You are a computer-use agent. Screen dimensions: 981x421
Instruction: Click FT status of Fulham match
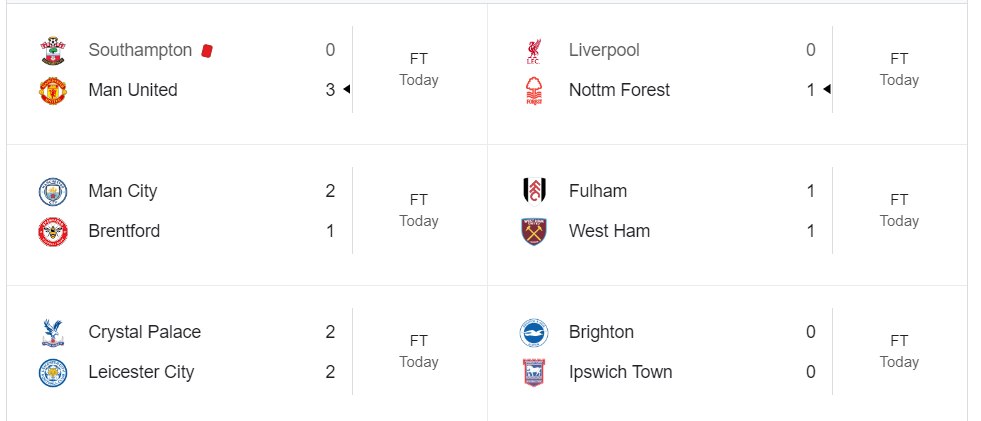(x=899, y=200)
